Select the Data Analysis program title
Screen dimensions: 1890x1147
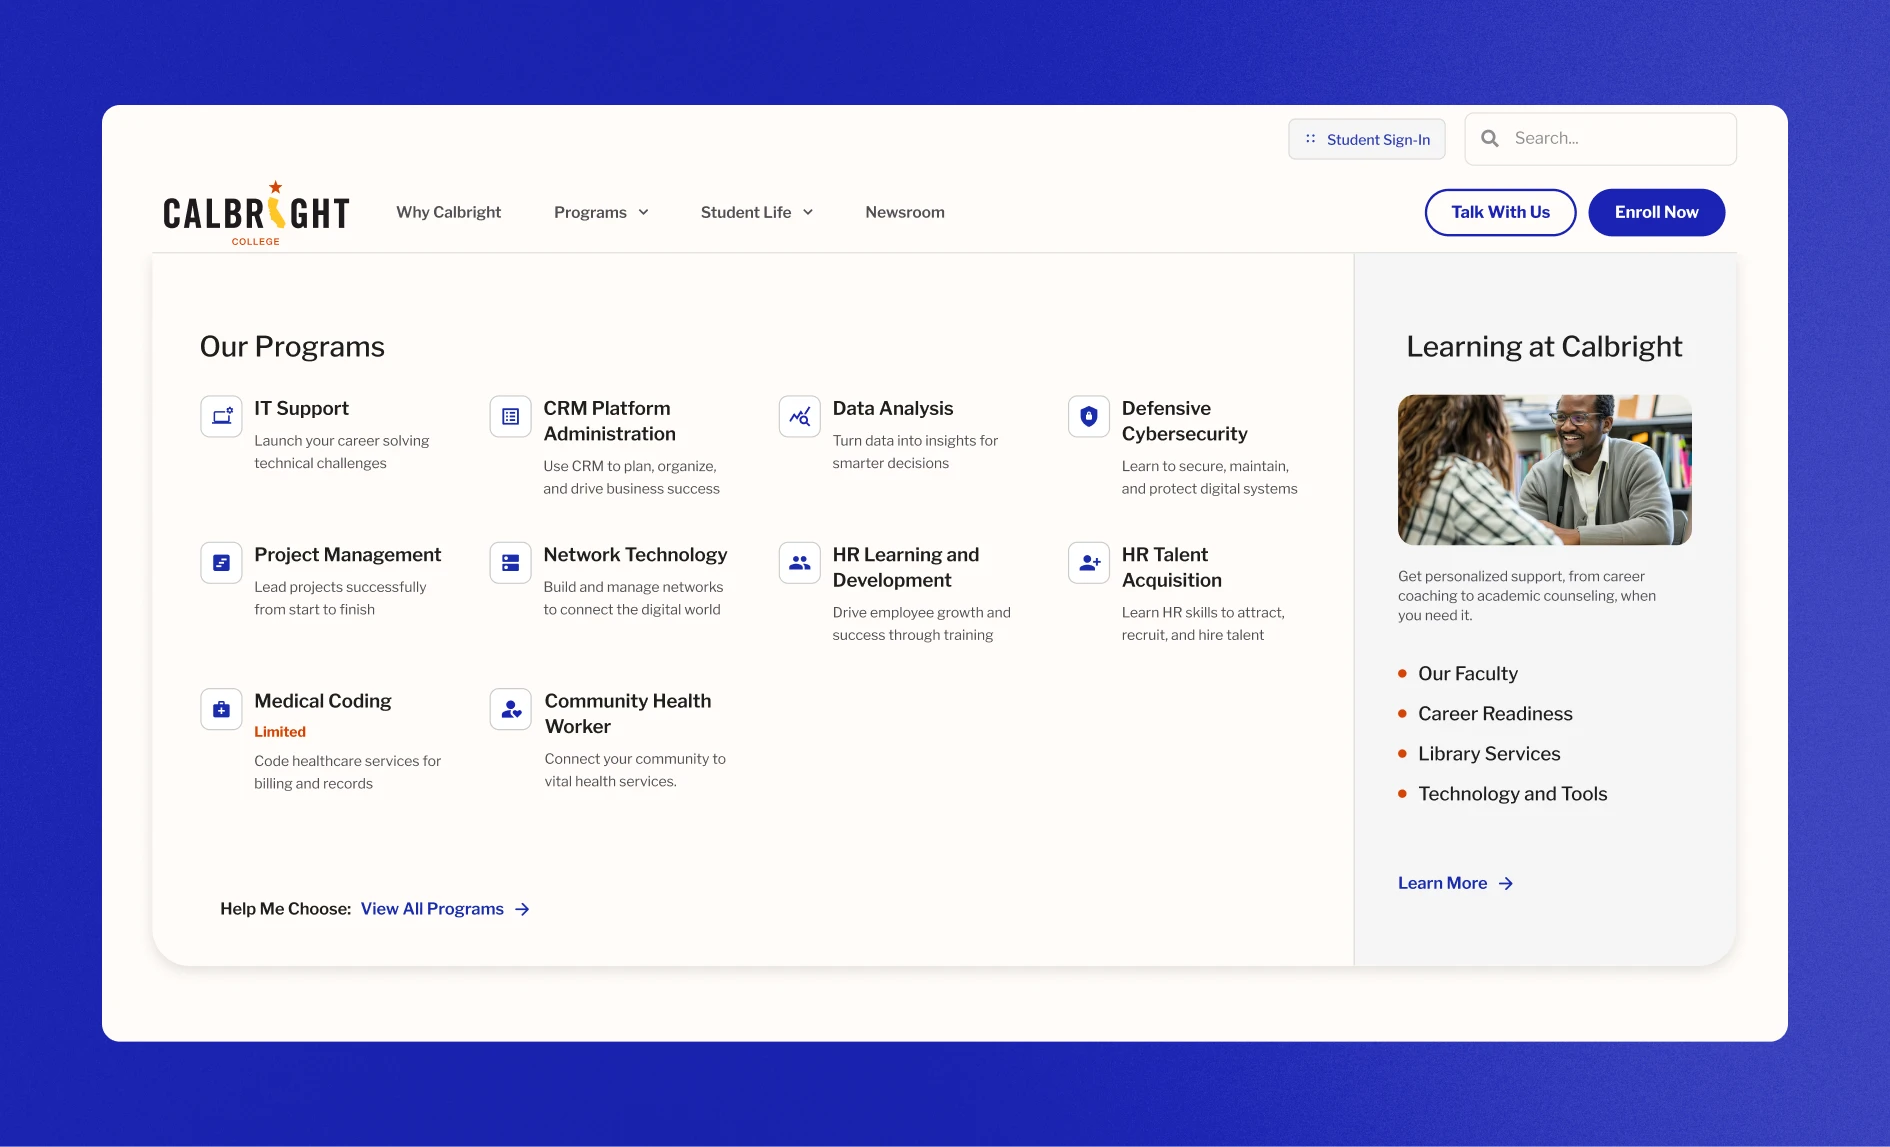892,408
